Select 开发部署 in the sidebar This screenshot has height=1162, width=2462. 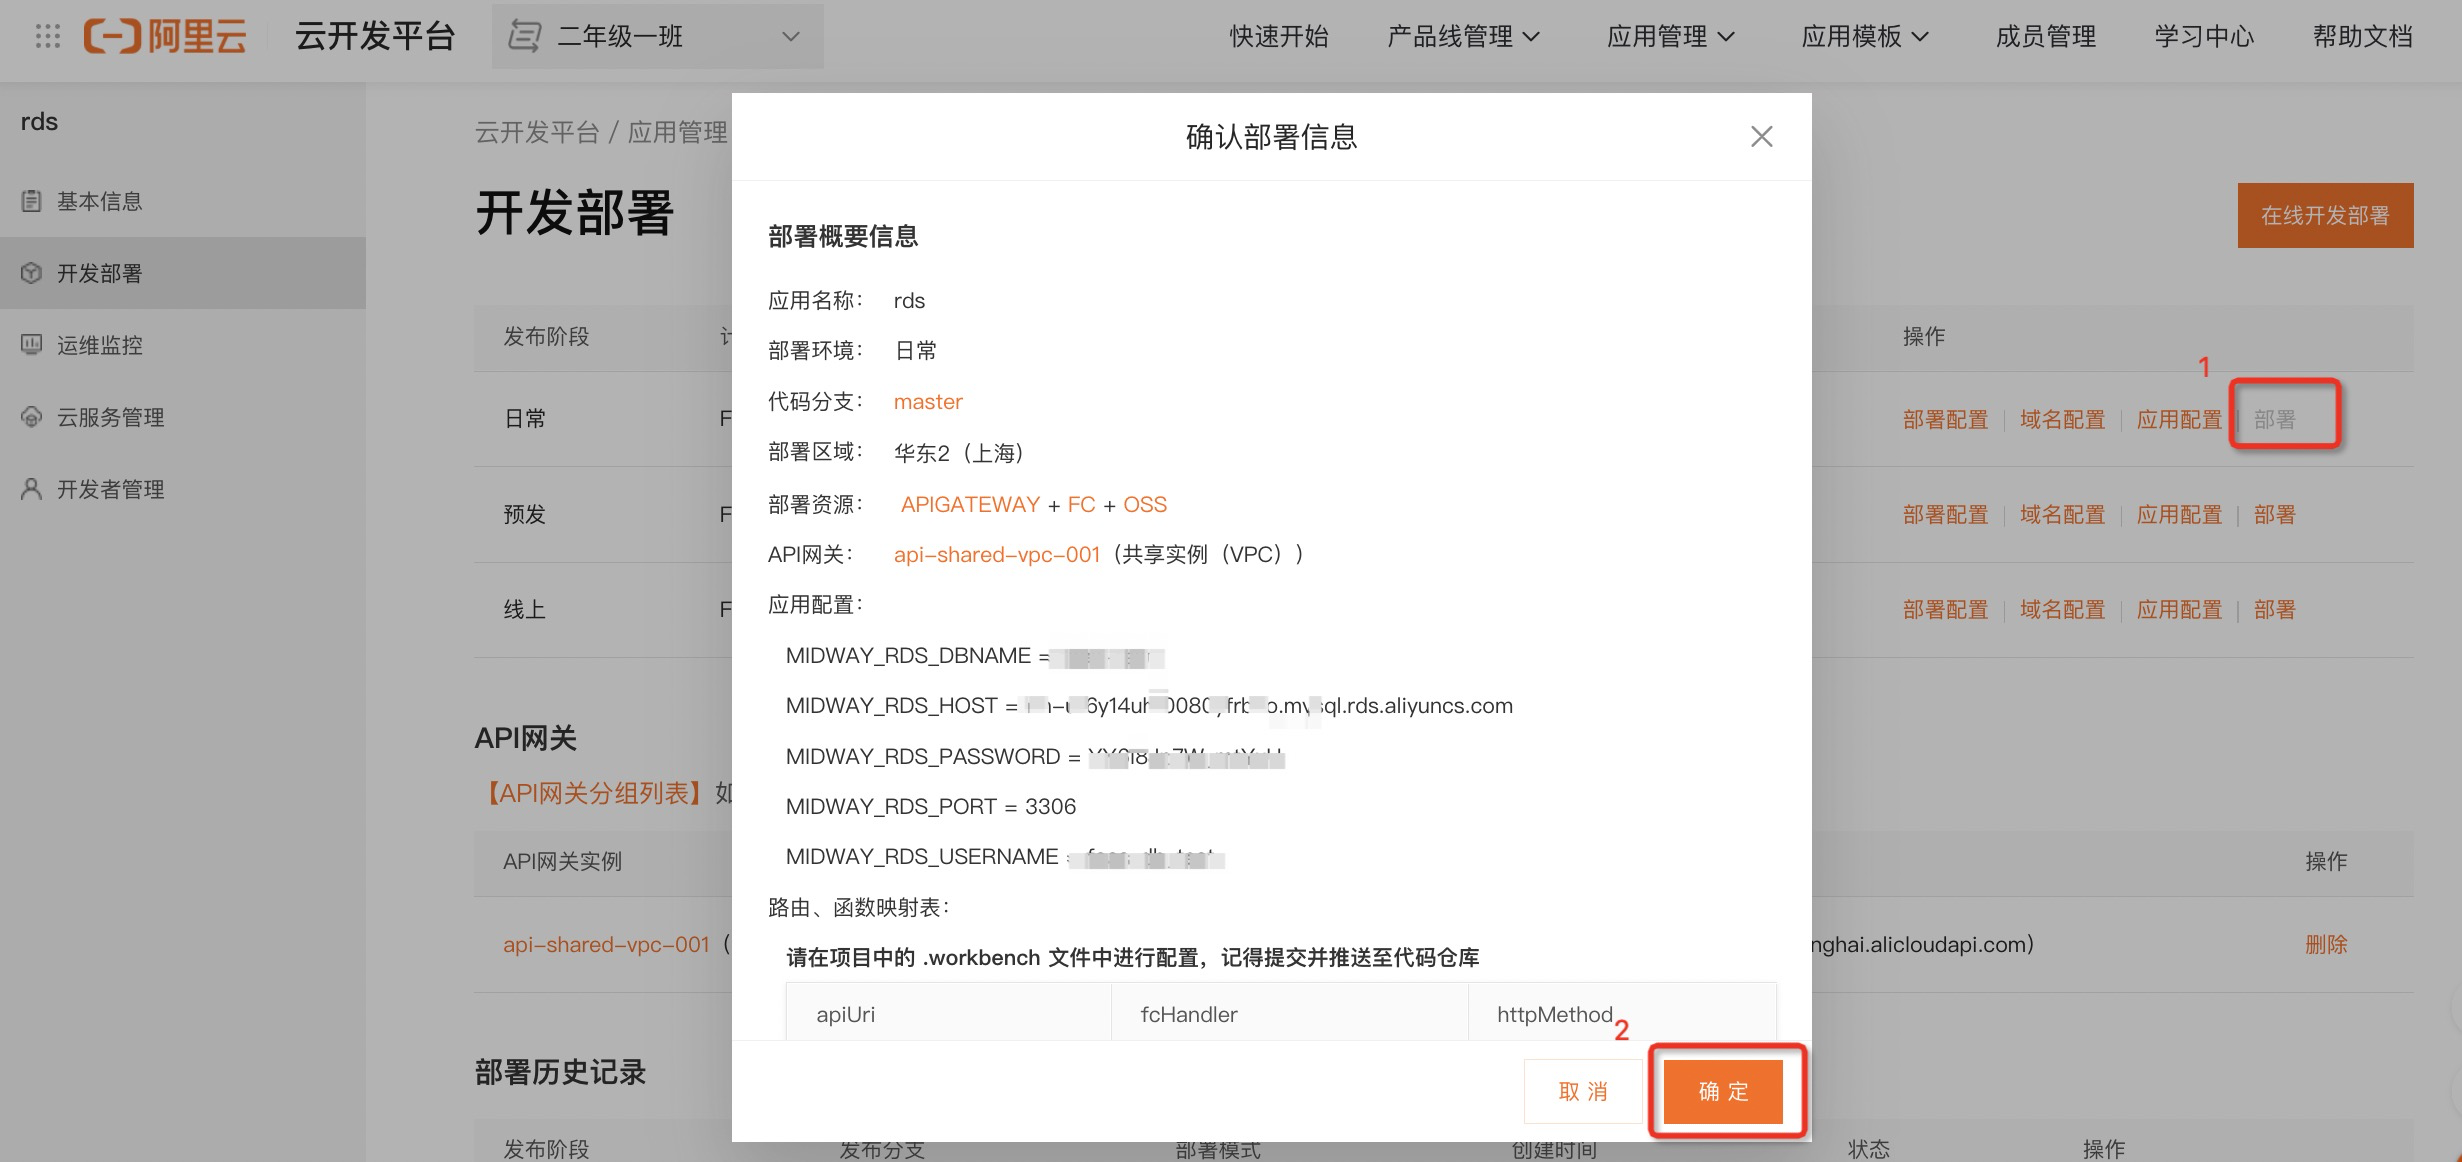(x=183, y=273)
